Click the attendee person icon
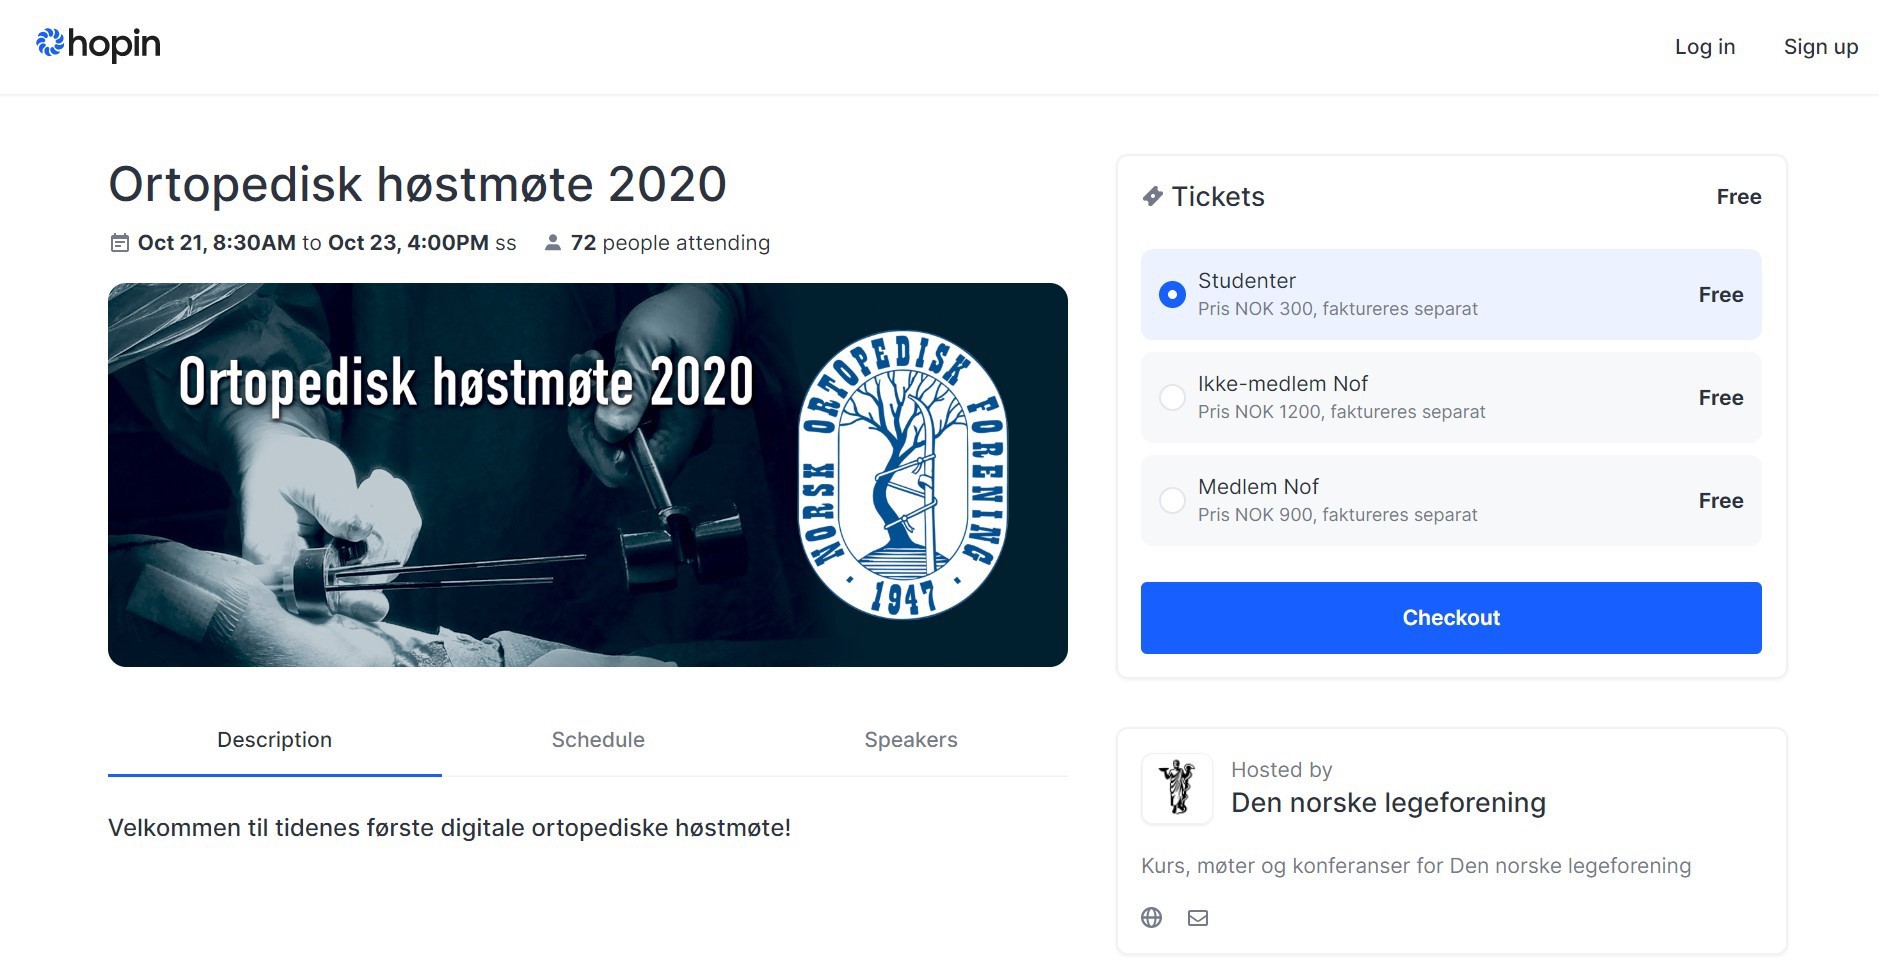 point(551,242)
